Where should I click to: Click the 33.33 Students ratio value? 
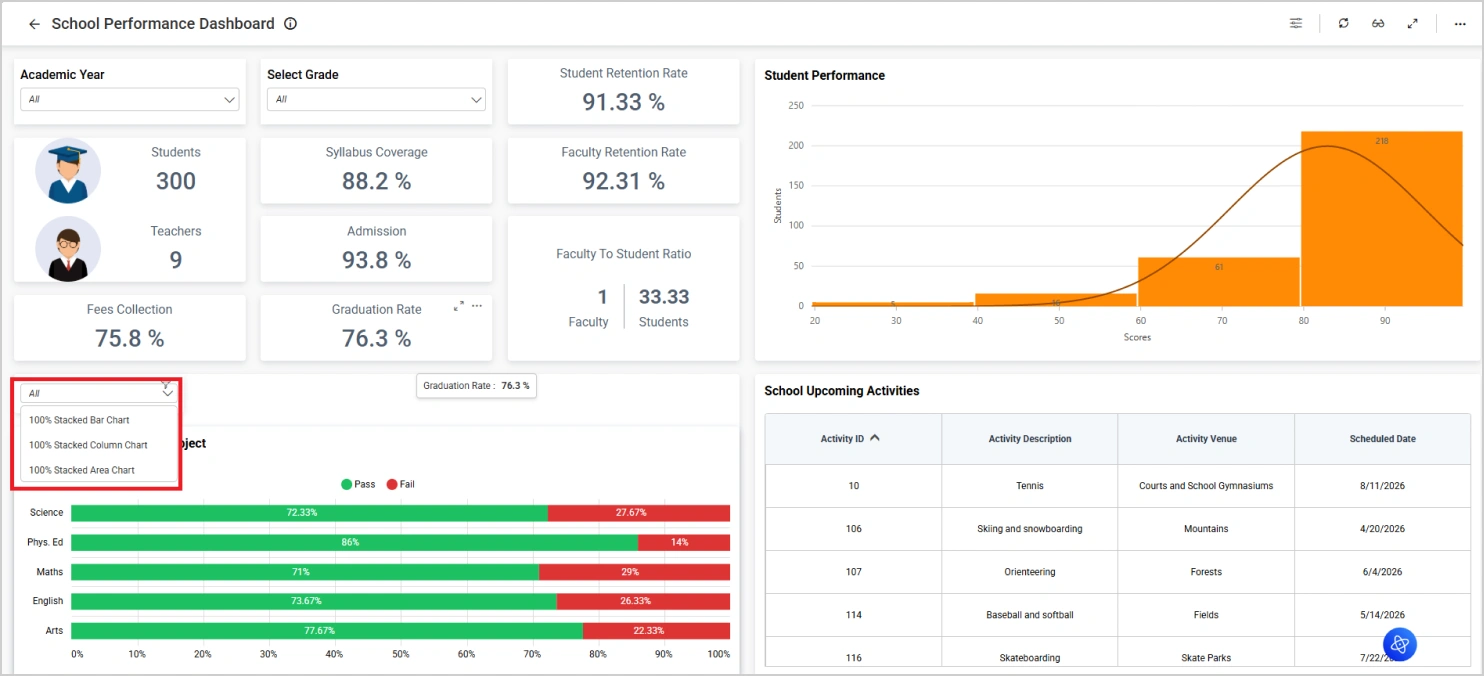click(664, 297)
